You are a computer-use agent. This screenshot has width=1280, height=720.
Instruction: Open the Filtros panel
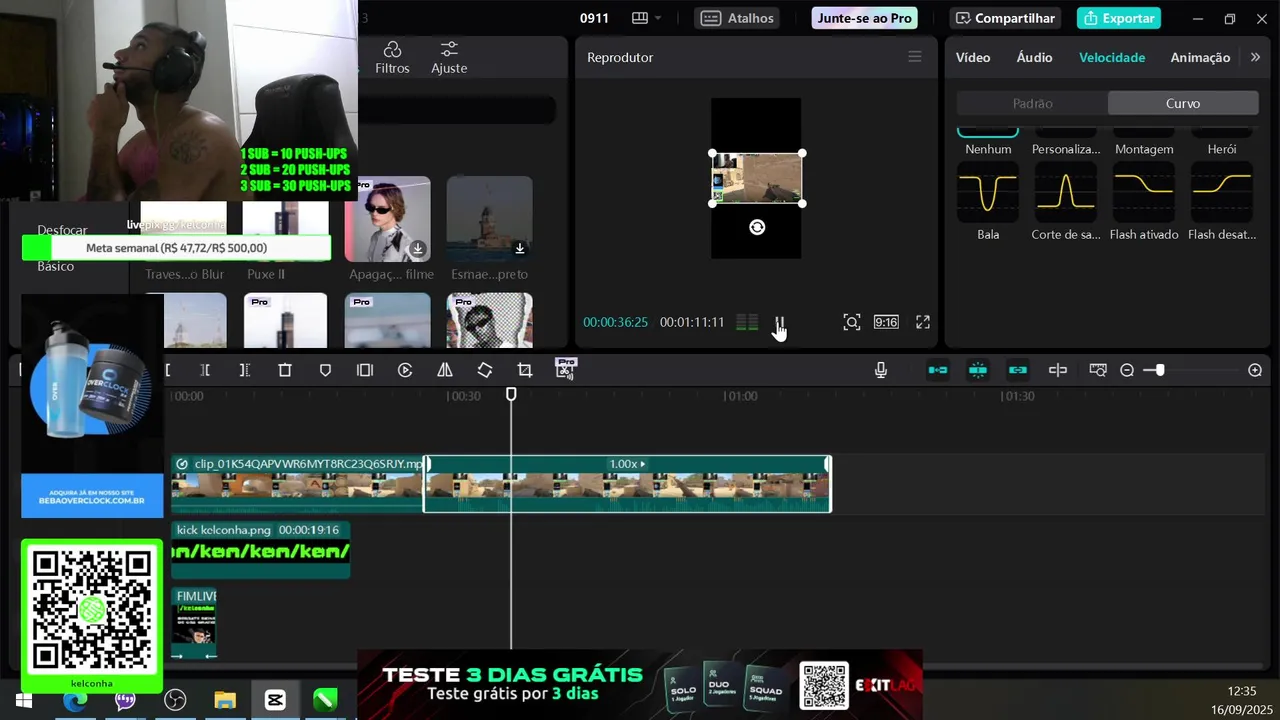392,58
